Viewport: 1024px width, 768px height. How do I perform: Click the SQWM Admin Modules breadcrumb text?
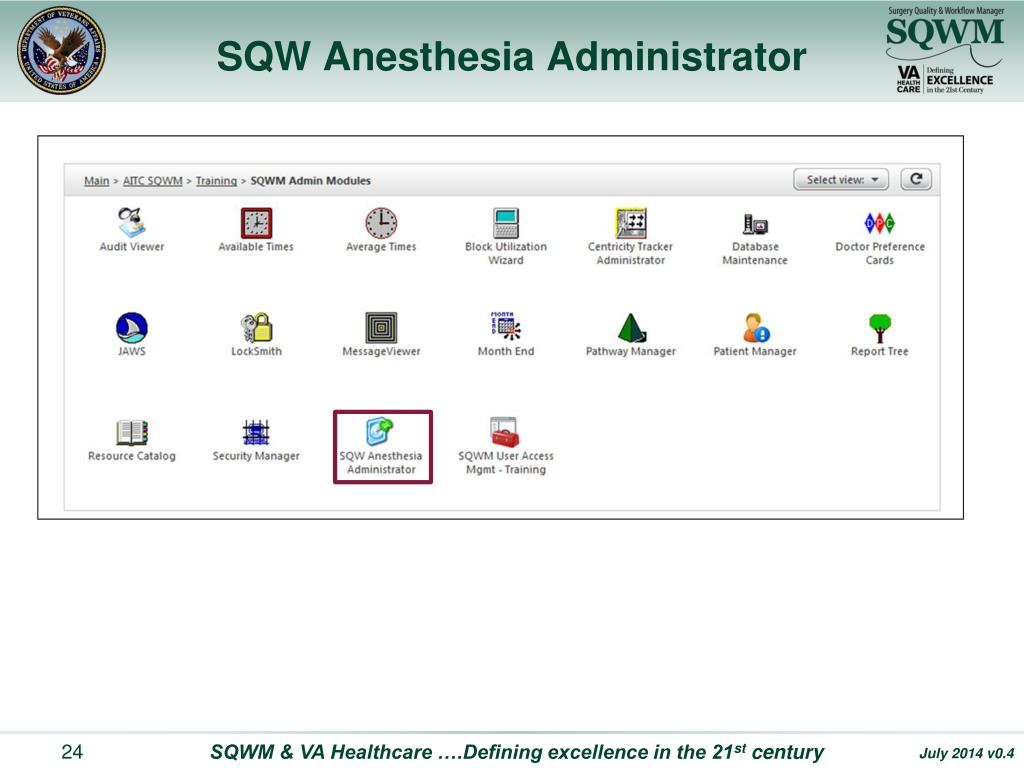(x=310, y=181)
